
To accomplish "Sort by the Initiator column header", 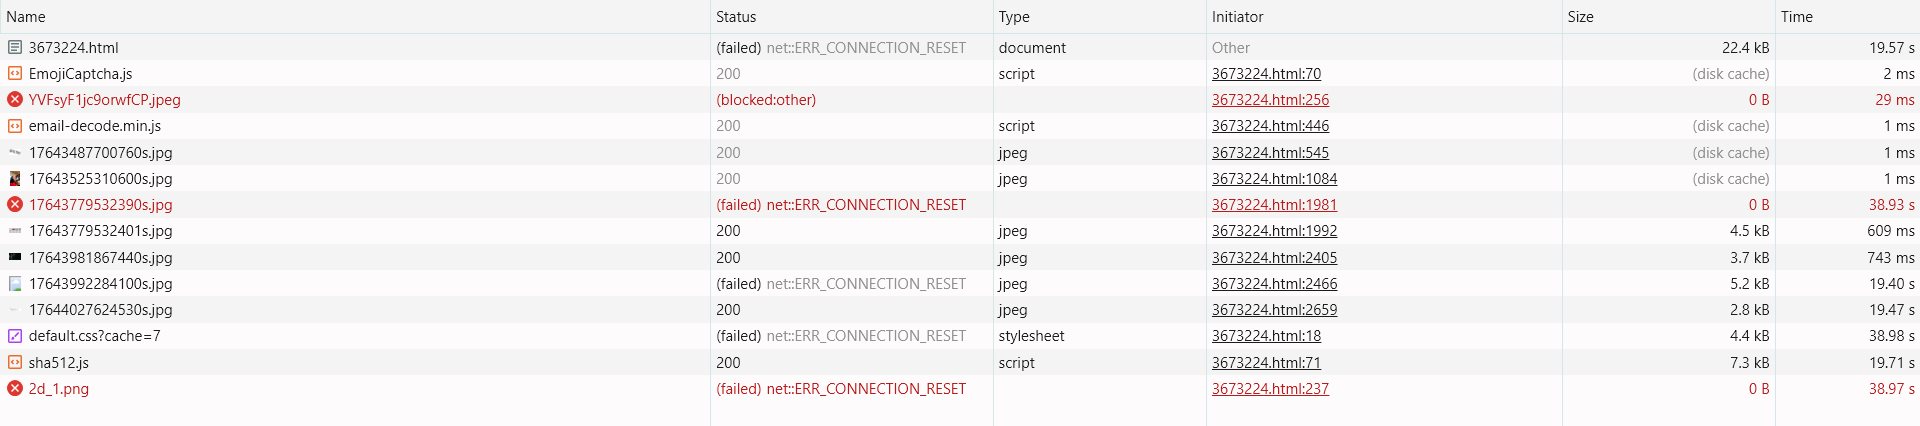I will point(1238,17).
